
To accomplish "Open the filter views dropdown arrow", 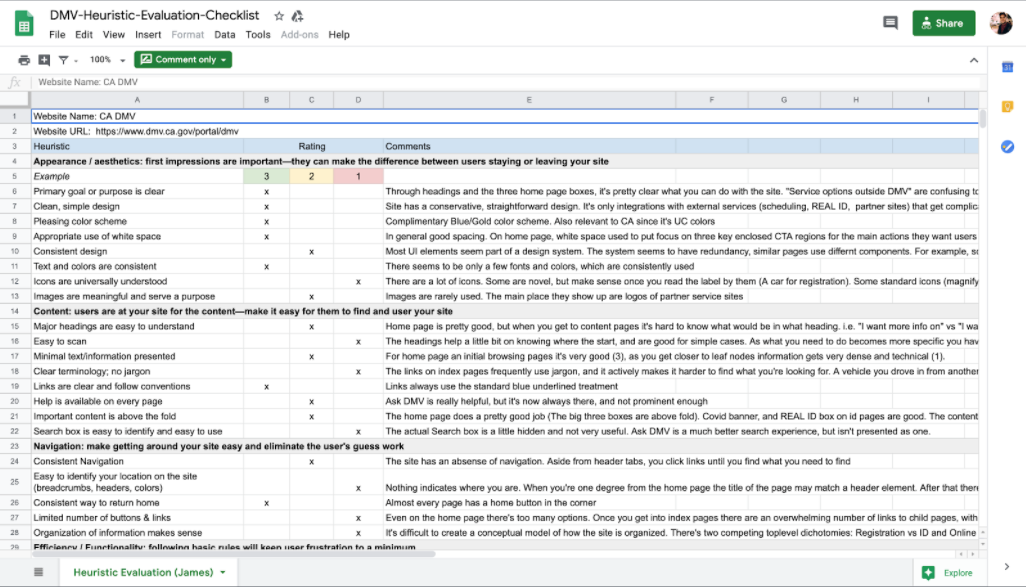I will (x=76, y=61).
